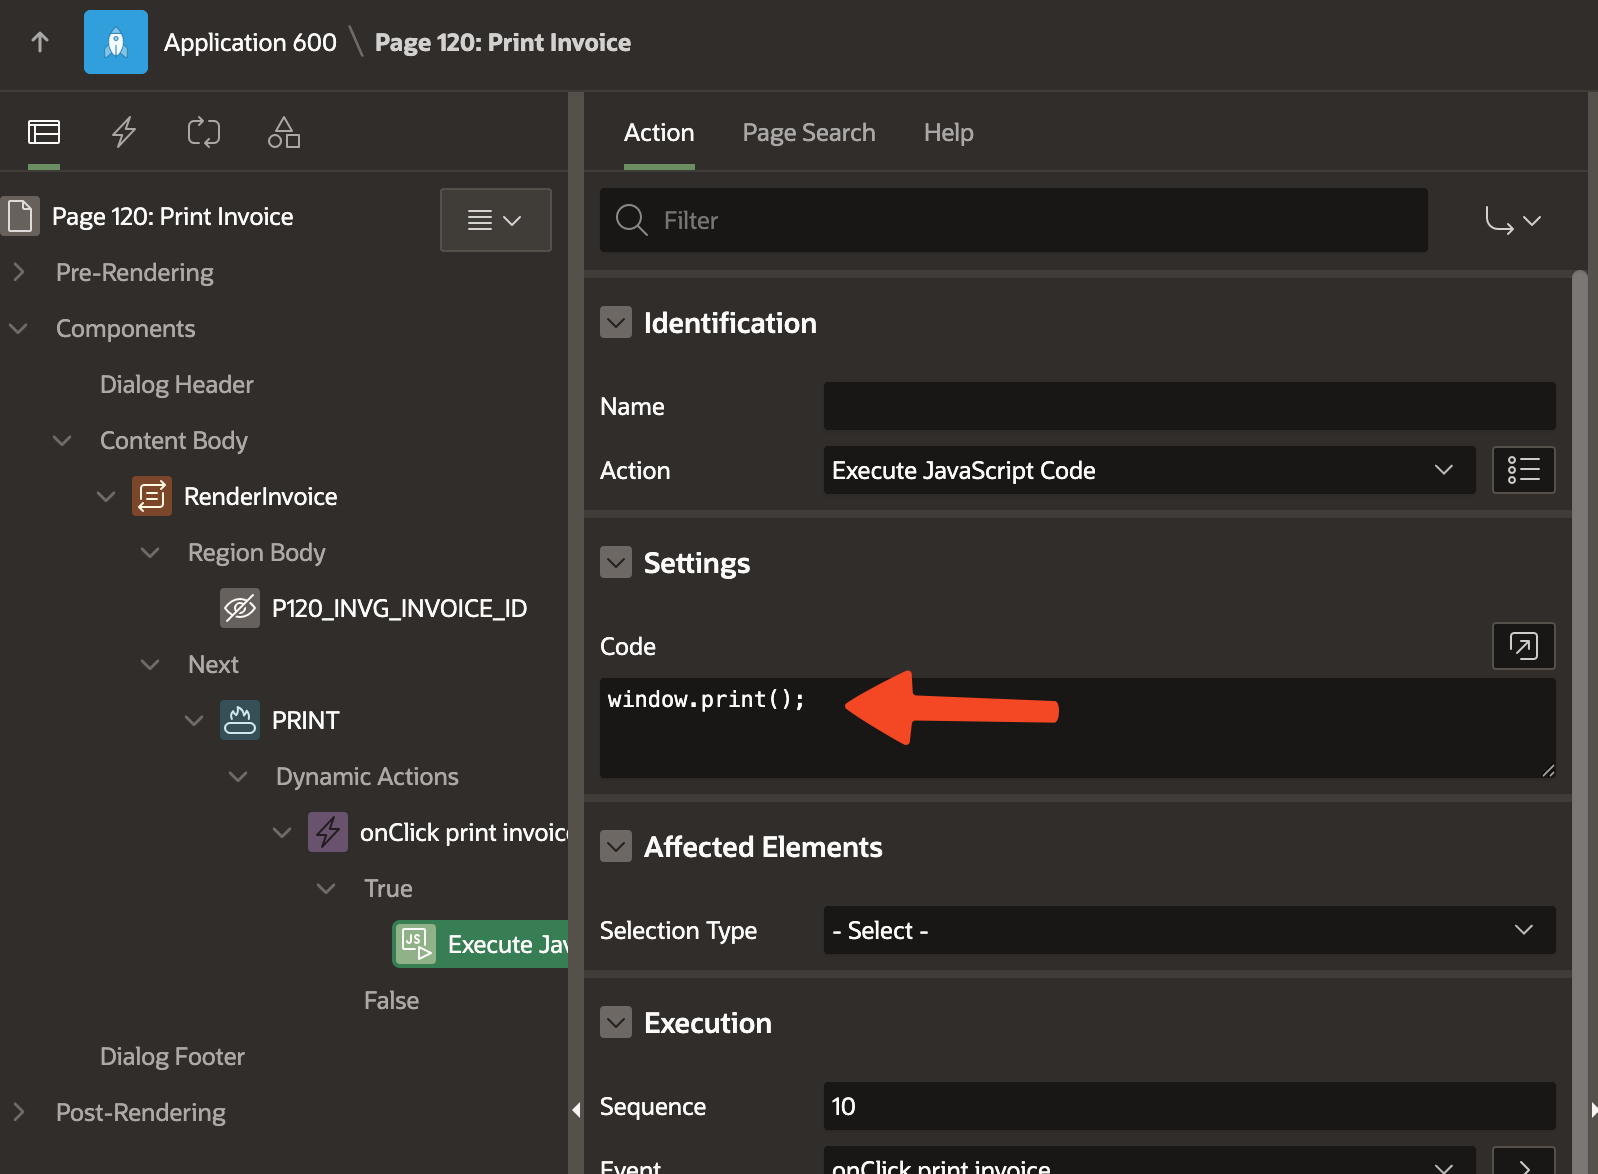
Task: Switch to the Dynamic Actions lightning tab
Action: [x=124, y=132]
